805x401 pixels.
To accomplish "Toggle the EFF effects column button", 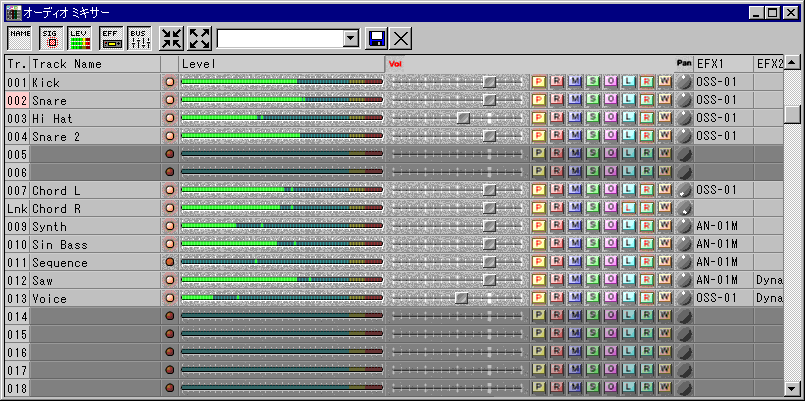I will click(111, 38).
